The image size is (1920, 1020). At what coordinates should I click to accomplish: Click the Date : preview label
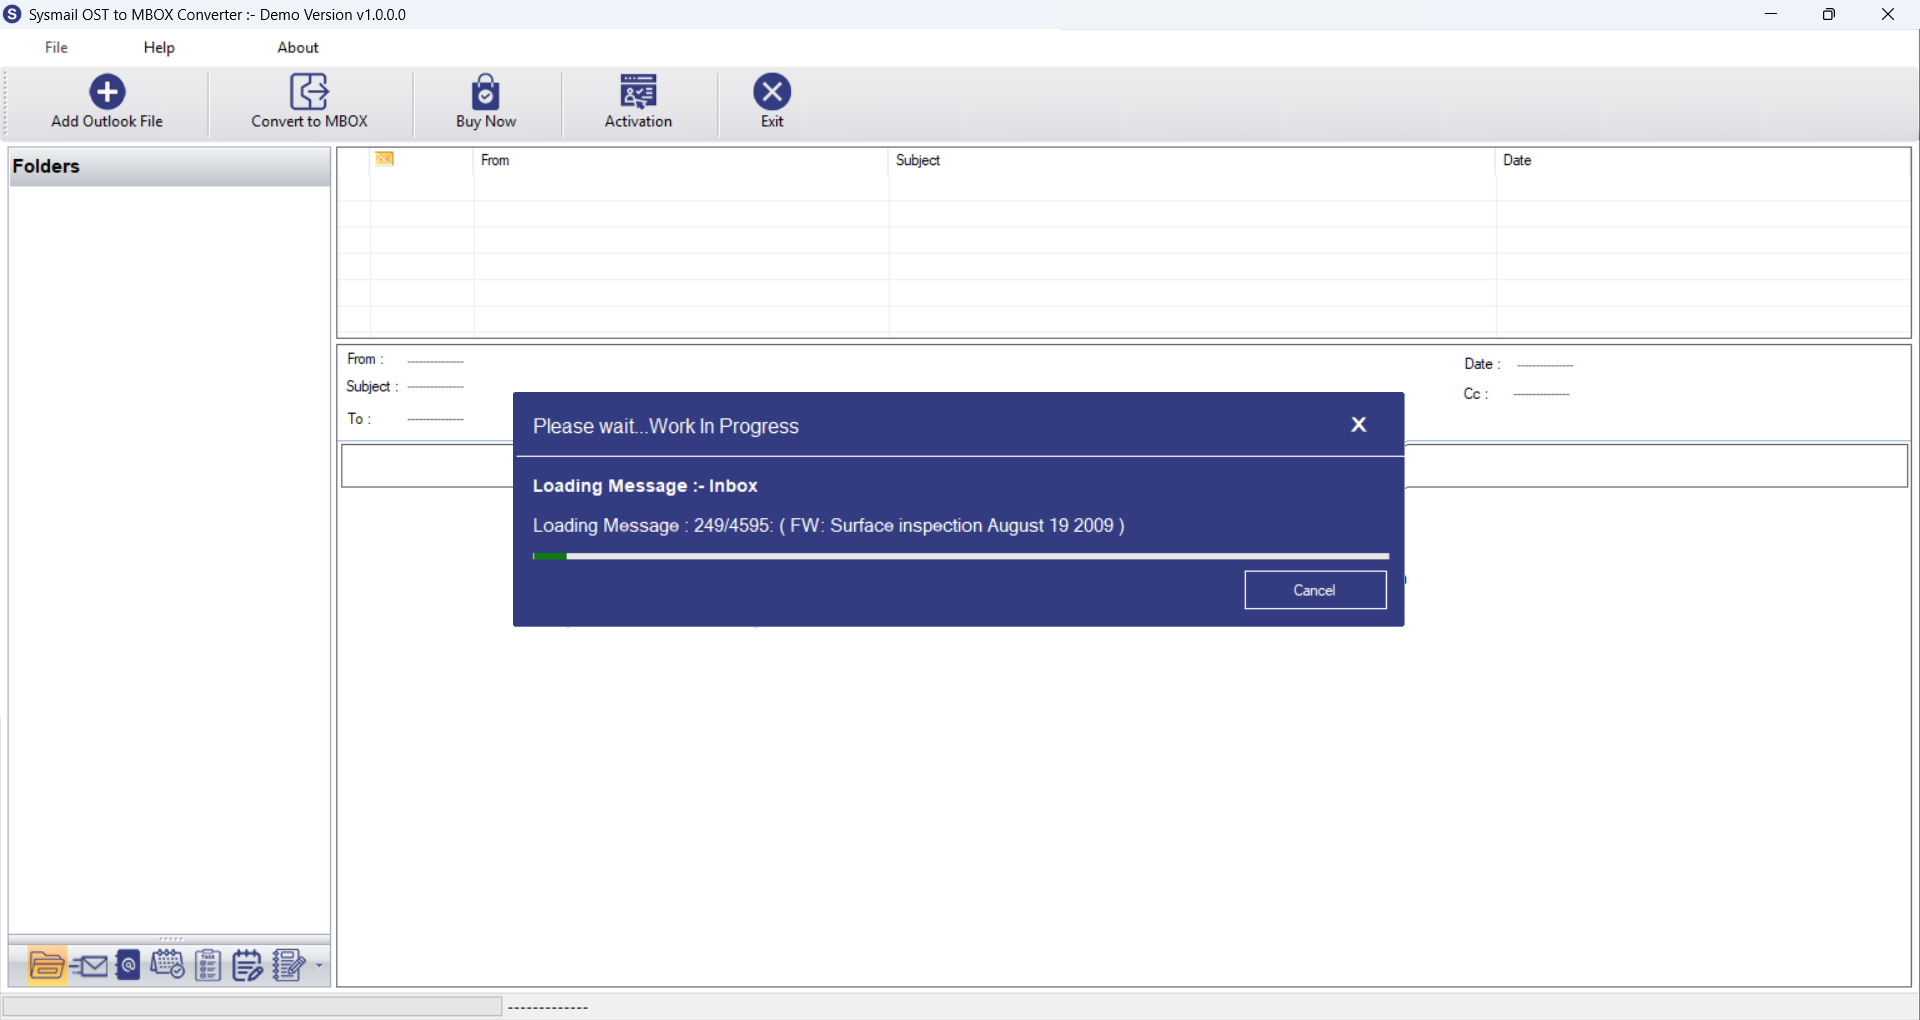[x=1482, y=364]
